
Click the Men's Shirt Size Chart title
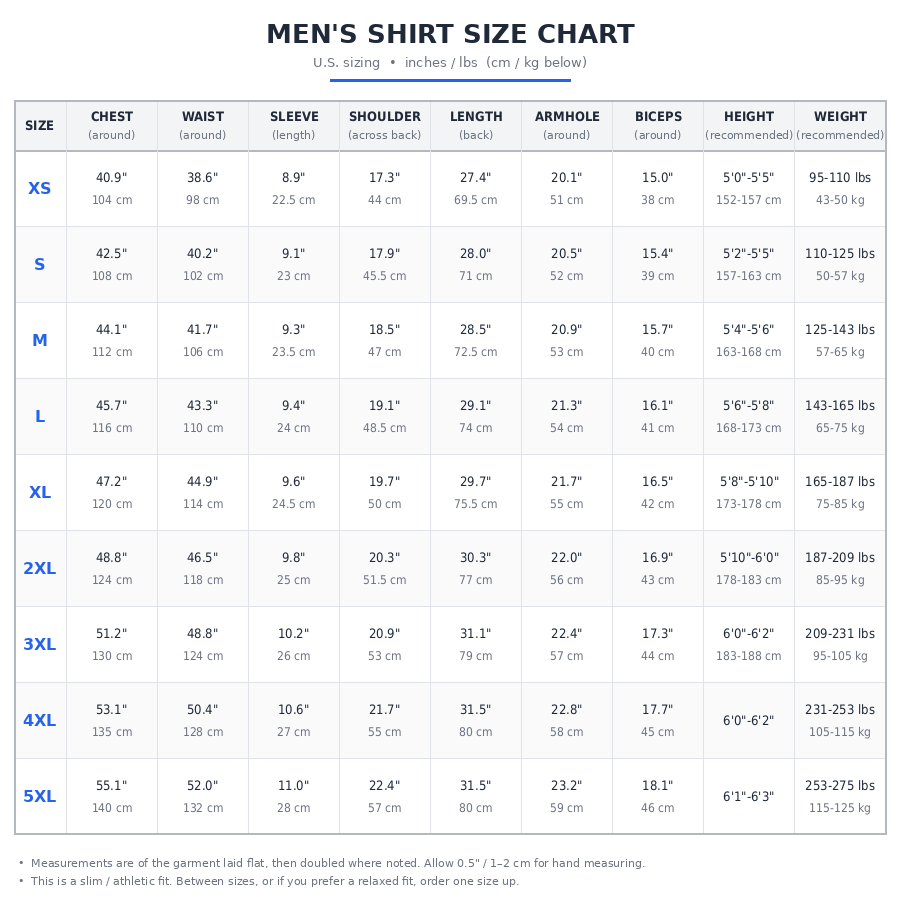click(x=451, y=34)
